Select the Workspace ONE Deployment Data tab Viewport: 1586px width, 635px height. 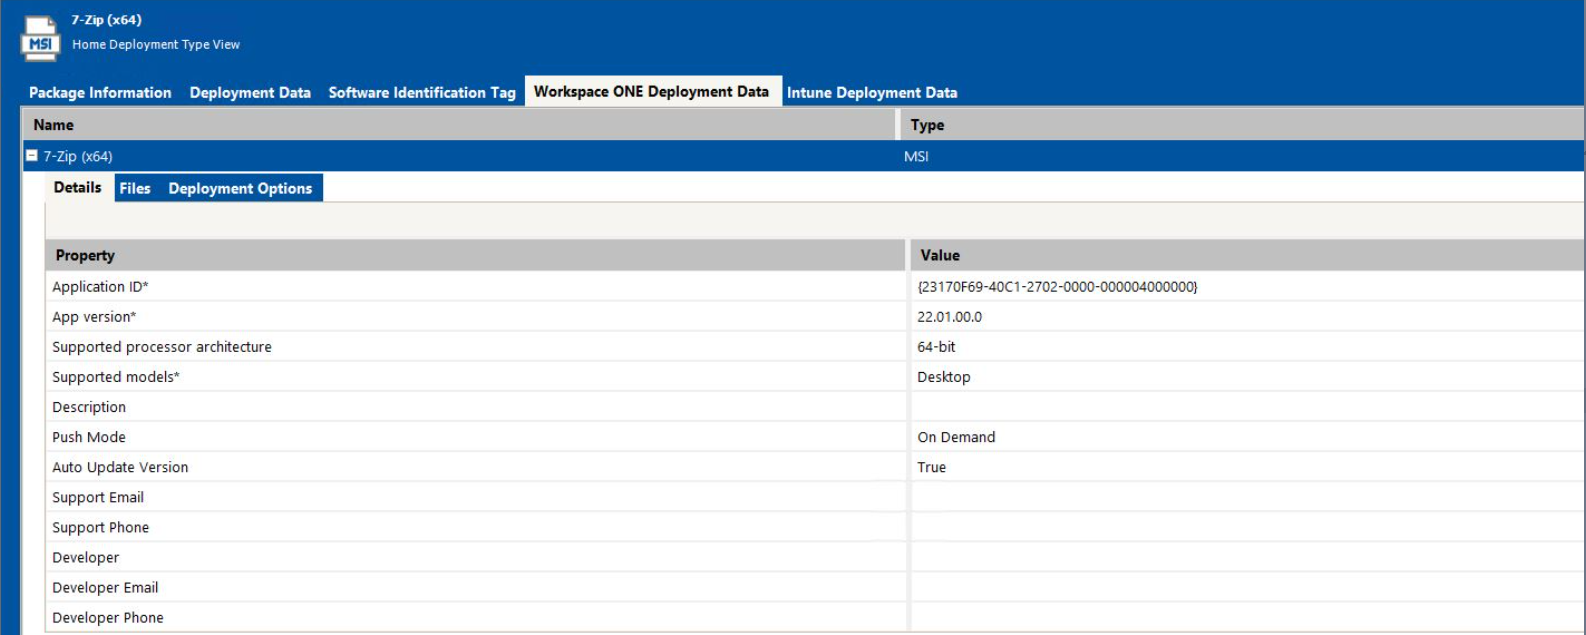click(651, 92)
